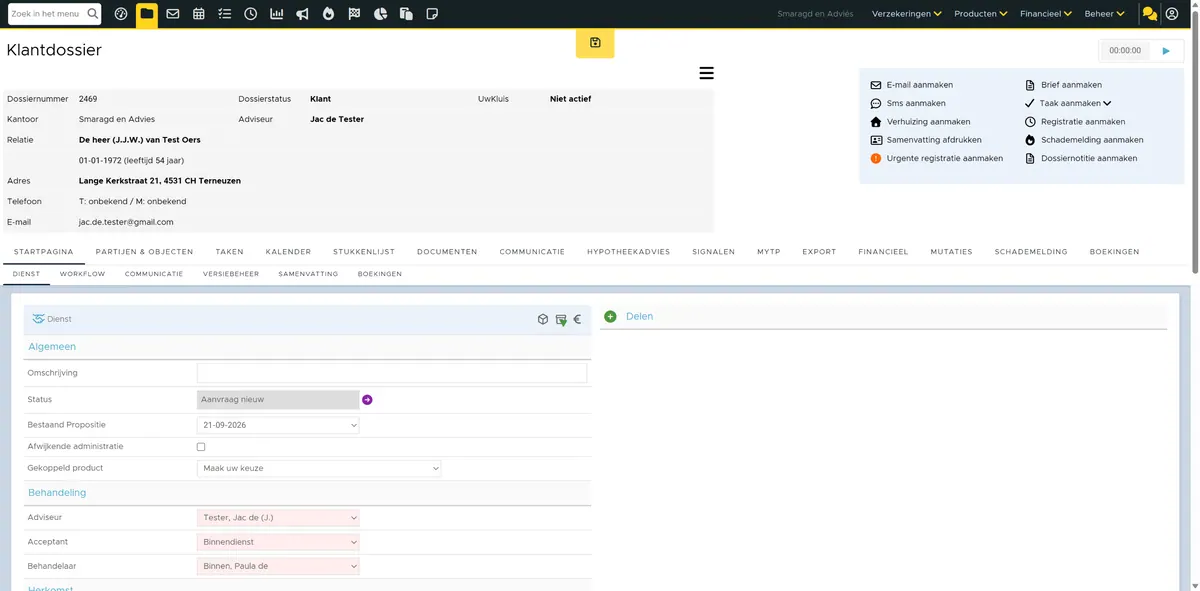The height and width of the screenshot is (591, 1200).
Task: Switch to the Hypotheekadvies tab
Action: [x=629, y=252]
